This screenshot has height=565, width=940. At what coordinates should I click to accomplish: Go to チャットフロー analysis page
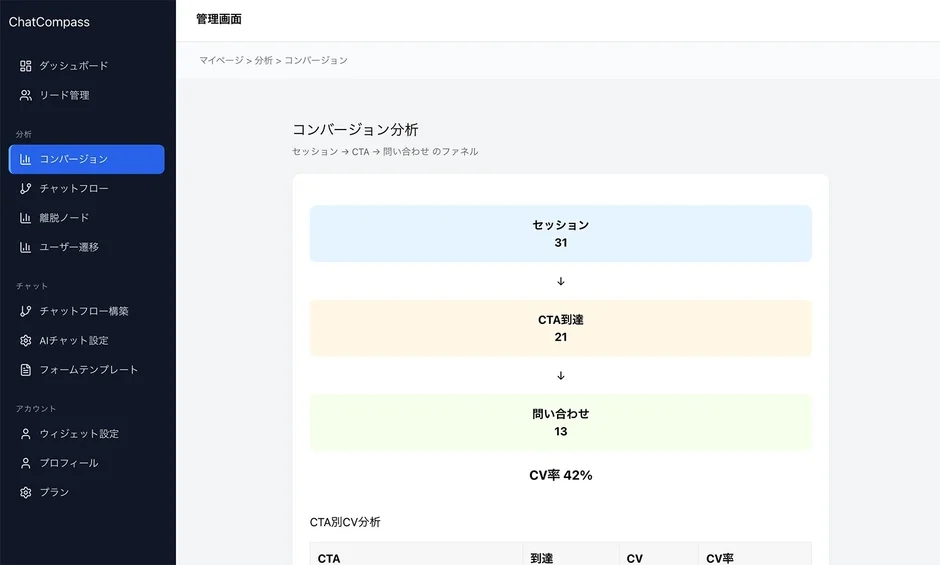pyautogui.click(x=86, y=188)
